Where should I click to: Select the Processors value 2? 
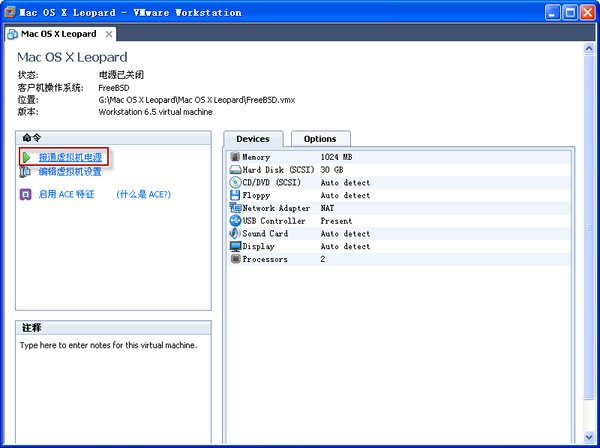(x=323, y=259)
